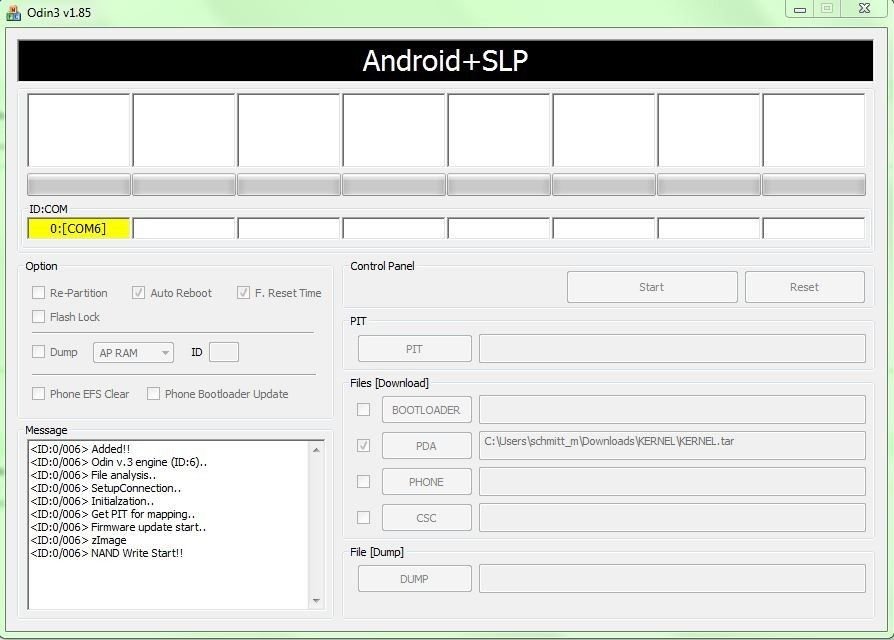Image resolution: width=894 pixels, height=640 pixels.
Task: Click the DUMP file path field
Action: point(672,579)
